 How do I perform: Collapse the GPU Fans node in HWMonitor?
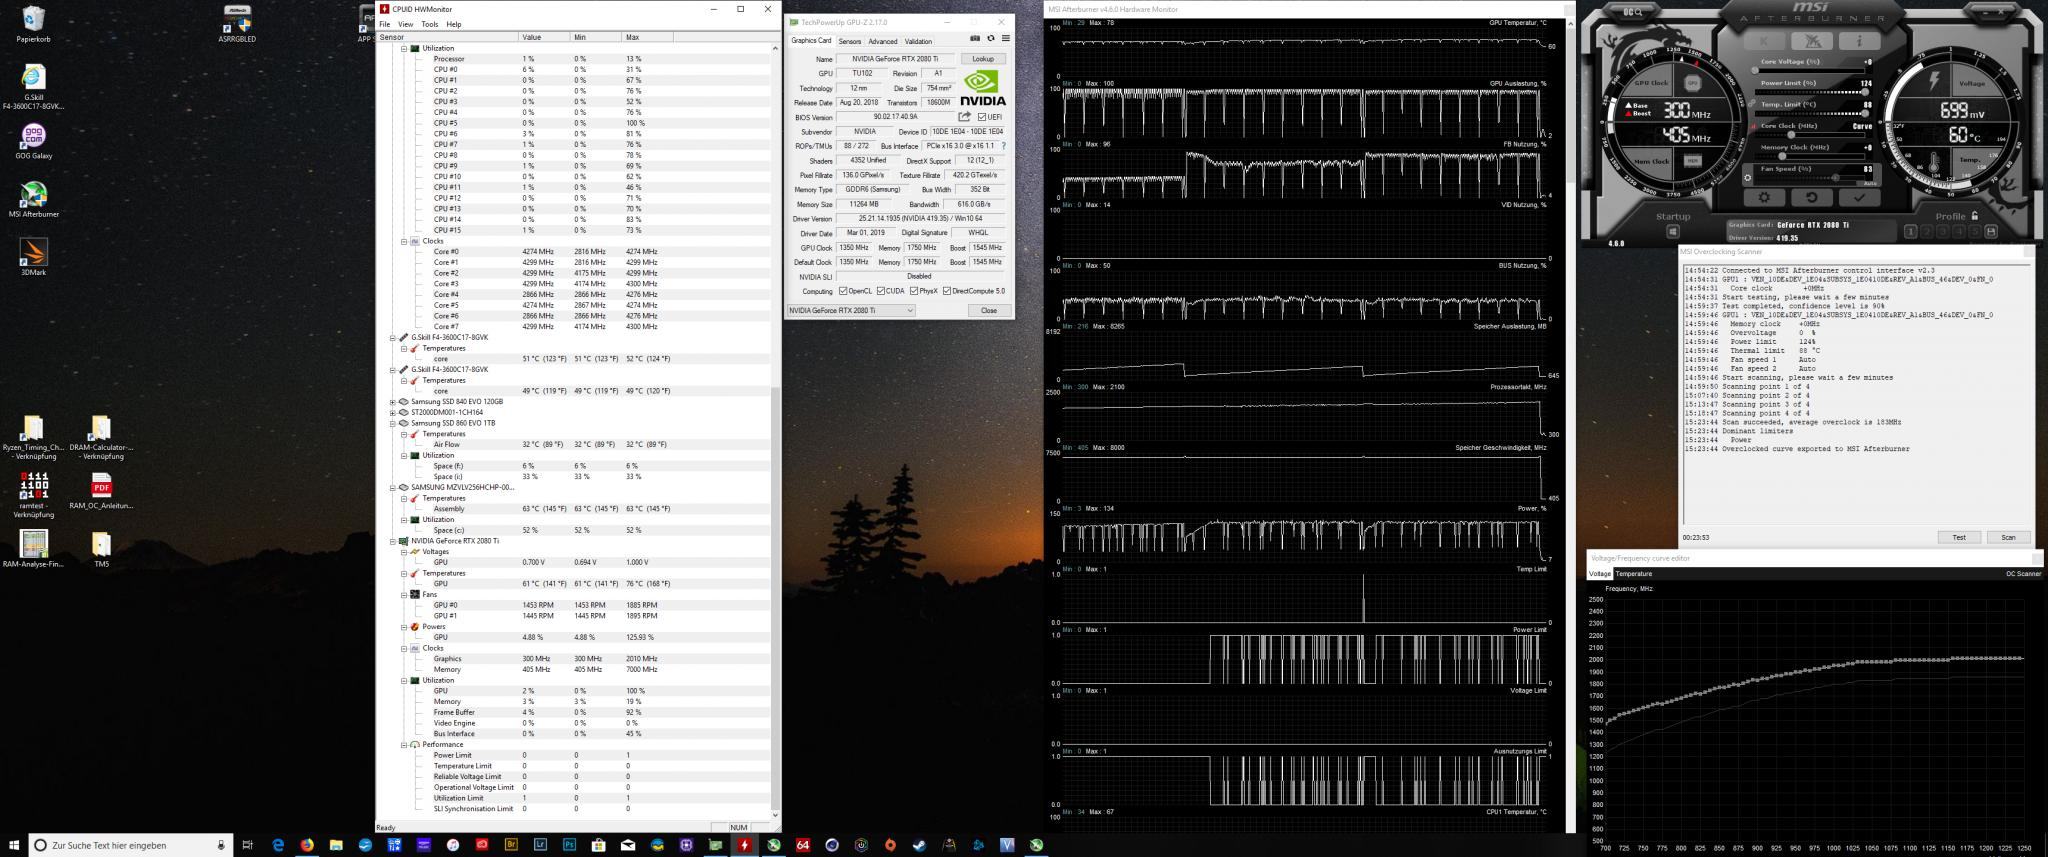pos(404,594)
